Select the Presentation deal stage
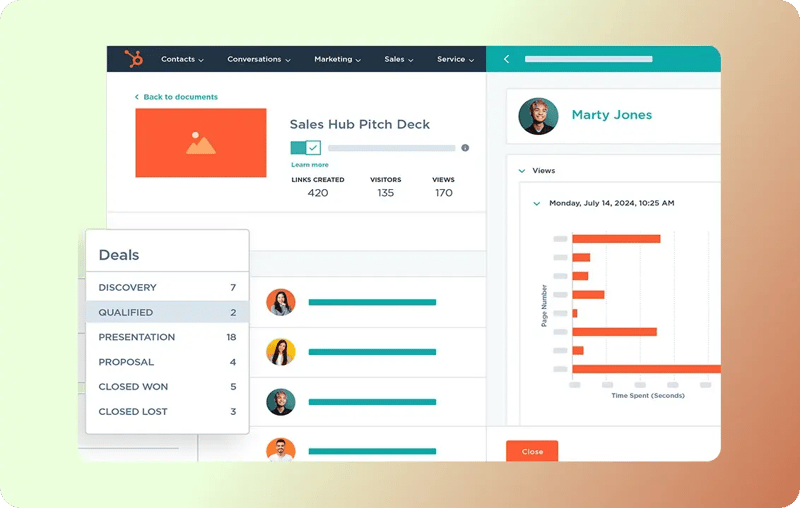The width and height of the screenshot is (800, 508). [x=167, y=337]
